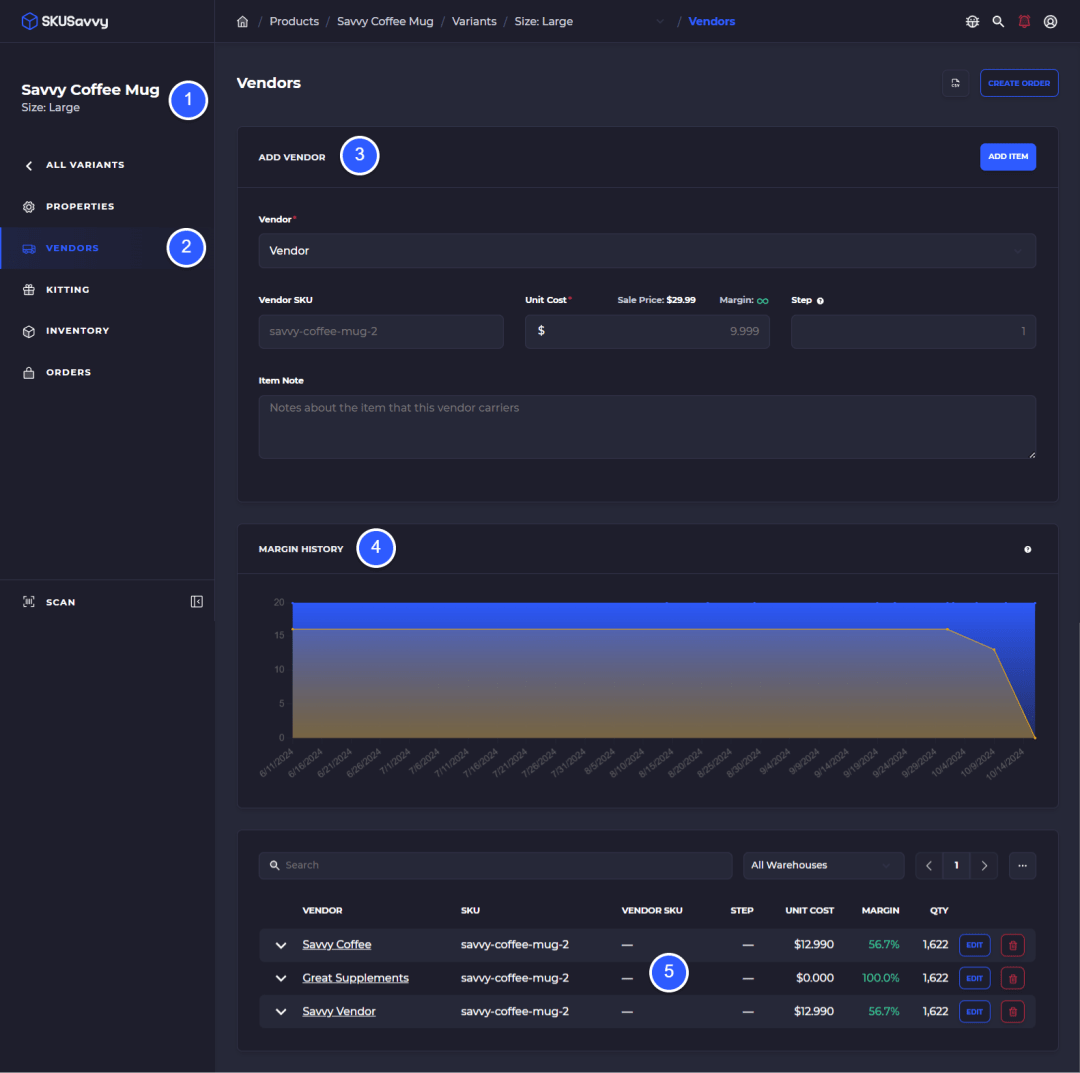Screen dimensions: 1080x1073
Task: Click the Add Item button
Action: coord(1007,157)
